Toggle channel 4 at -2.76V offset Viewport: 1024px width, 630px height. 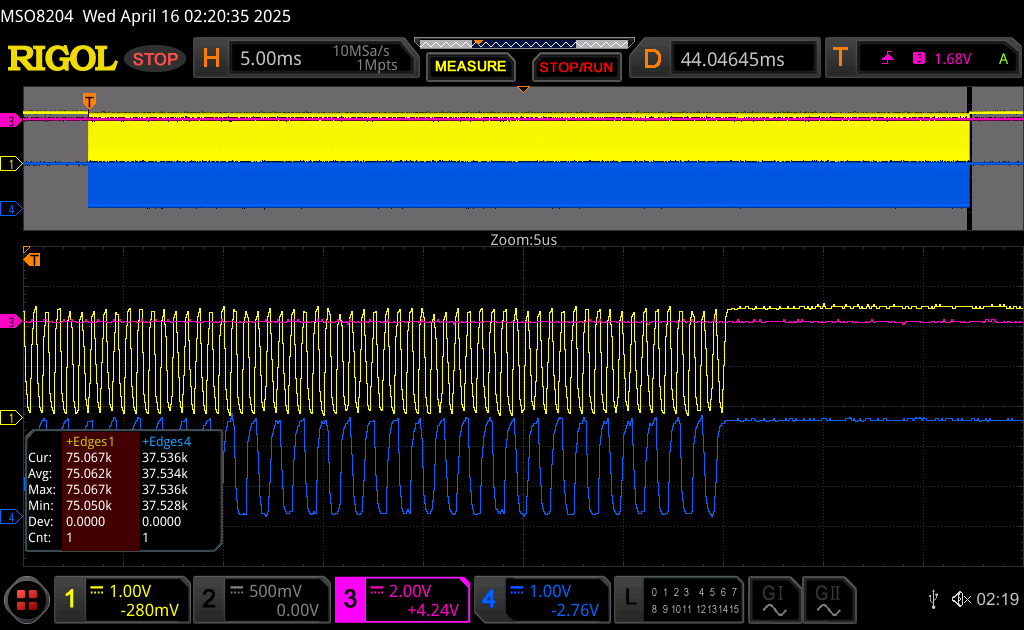pos(540,600)
